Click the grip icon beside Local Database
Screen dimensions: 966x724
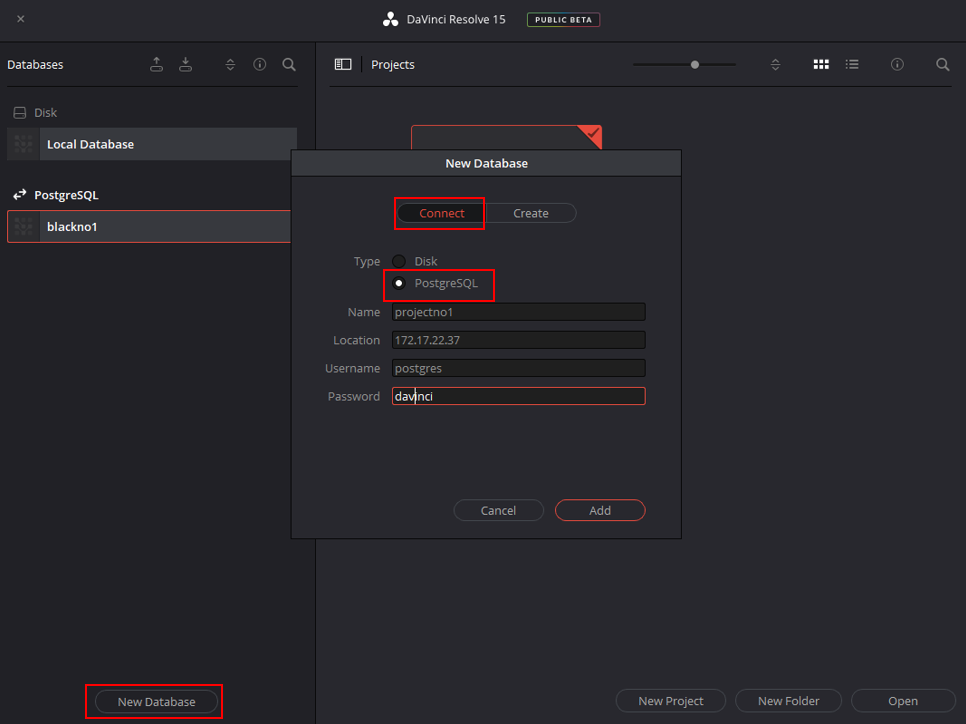point(23,144)
